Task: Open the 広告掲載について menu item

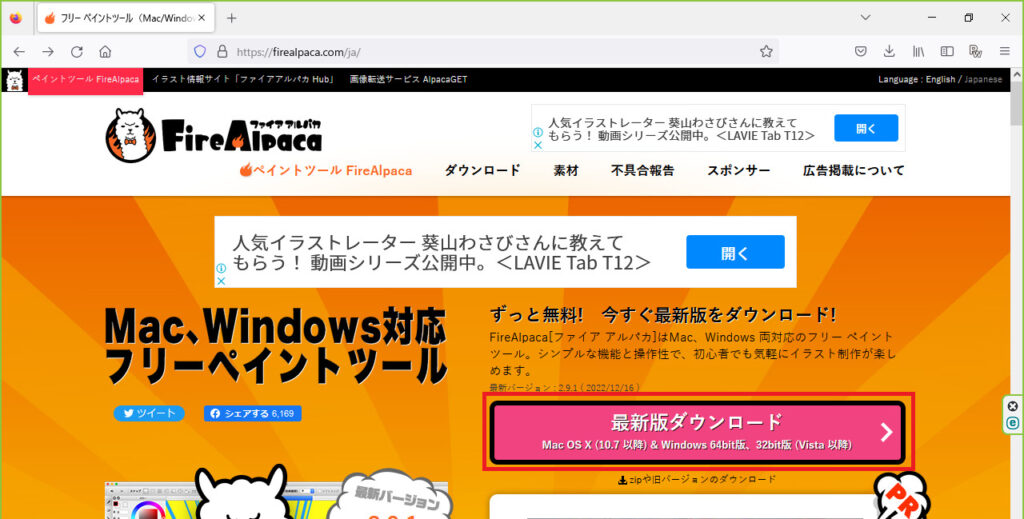Action: (854, 170)
